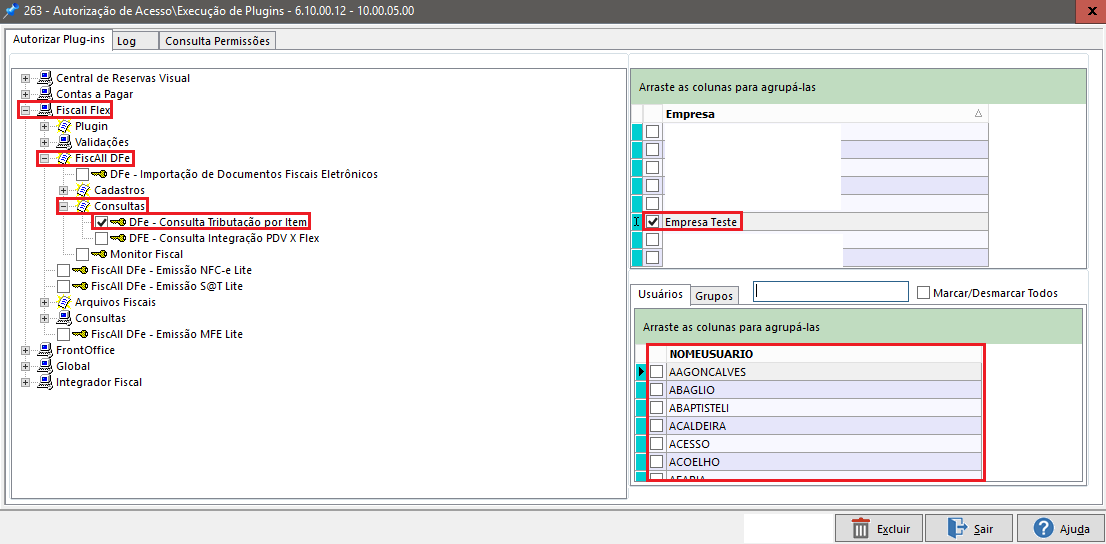Image resolution: width=1106 pixels, height=544 pixels.
Task: Click key icon of Emissão S@T Lite
Action: [x=80, y=286]
